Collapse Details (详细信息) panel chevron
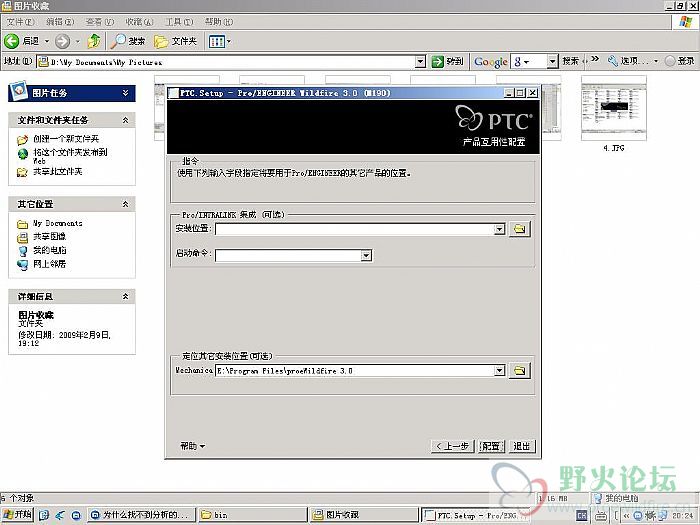This screenshot has width=700, height=525. coord(125,296)
